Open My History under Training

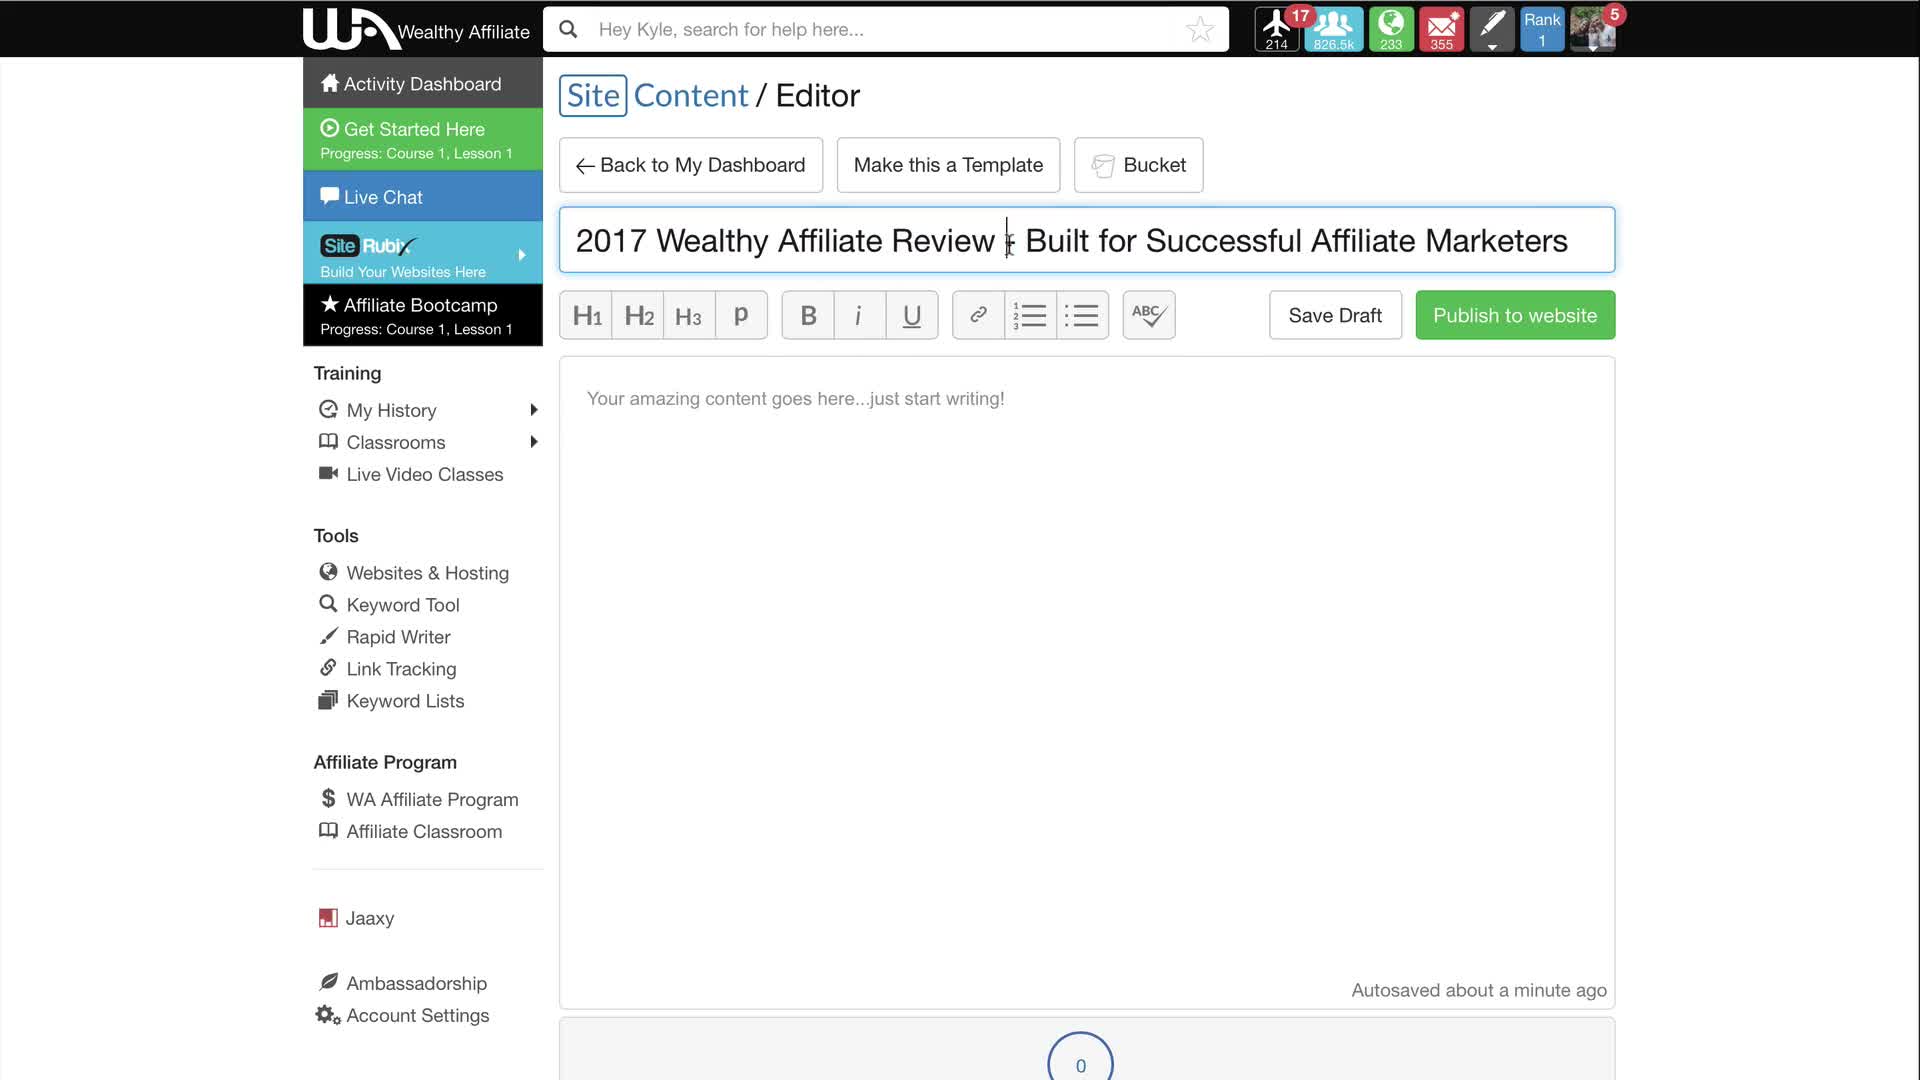391,410
